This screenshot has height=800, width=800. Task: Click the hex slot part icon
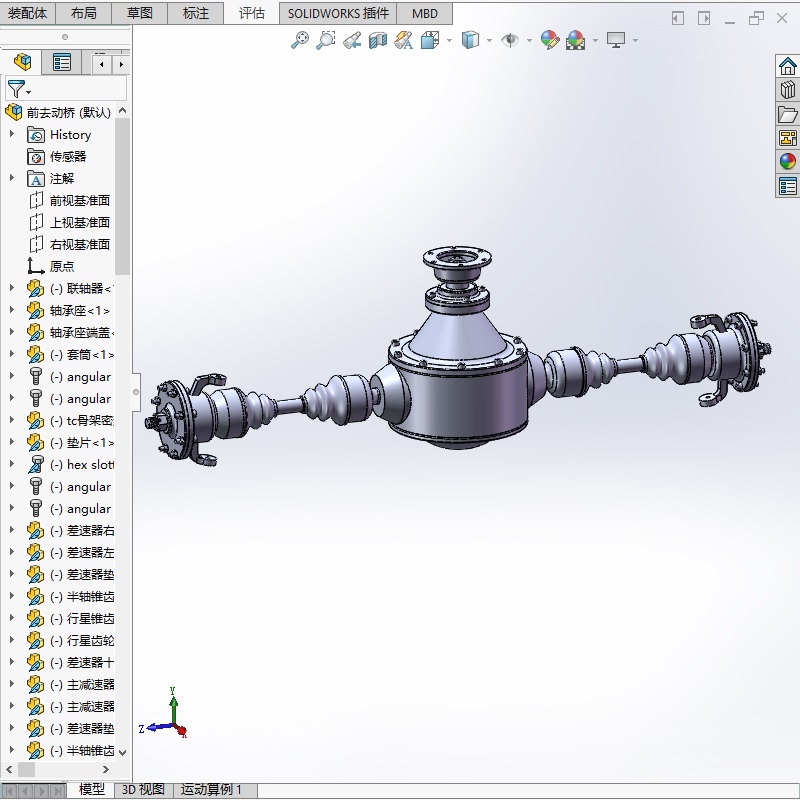36,464
